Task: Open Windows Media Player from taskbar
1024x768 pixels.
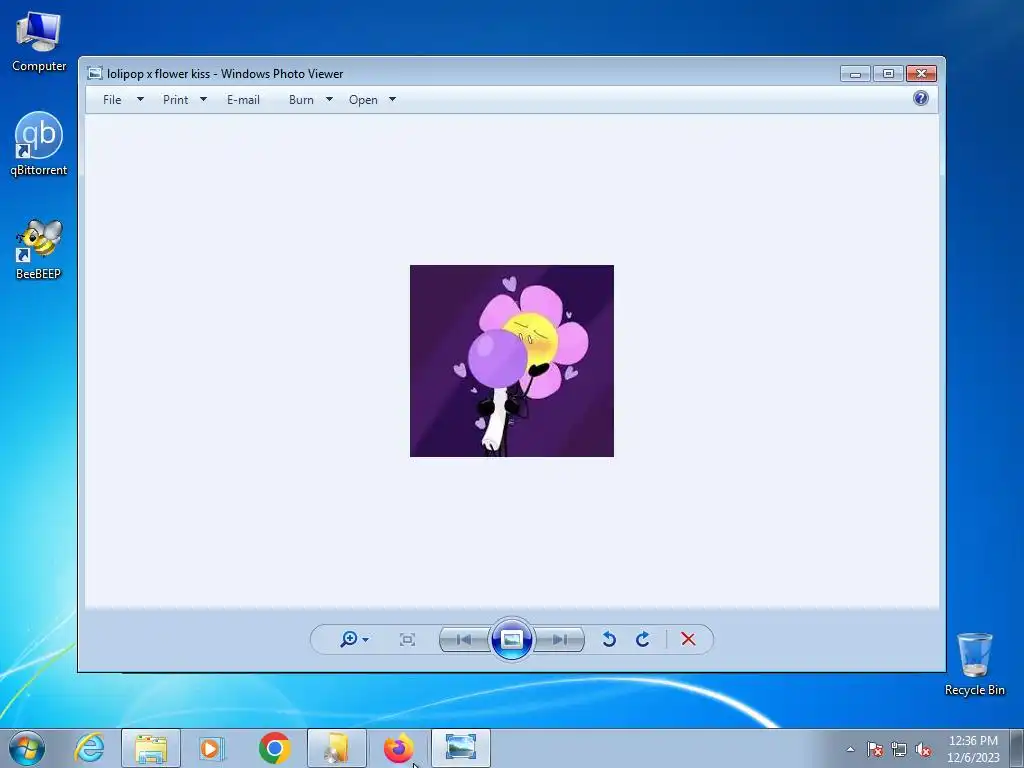Action: point(212,748)
